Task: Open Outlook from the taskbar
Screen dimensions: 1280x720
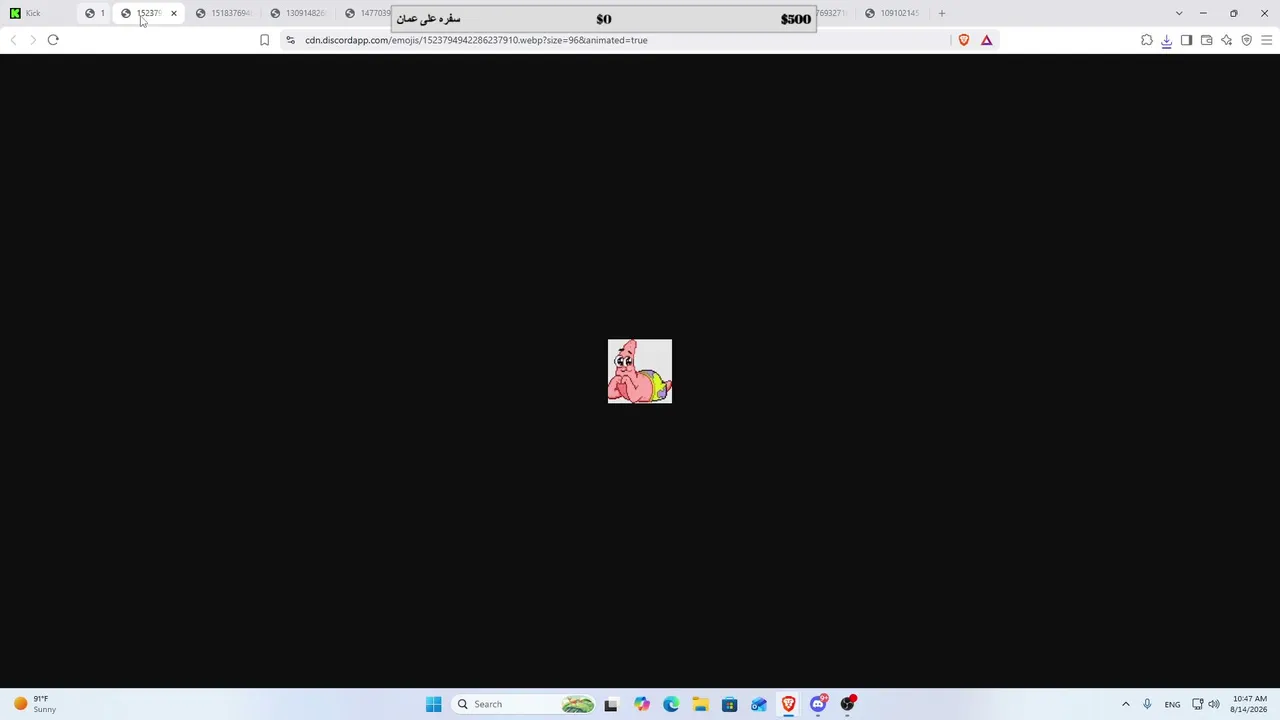Action: [759, 704]
